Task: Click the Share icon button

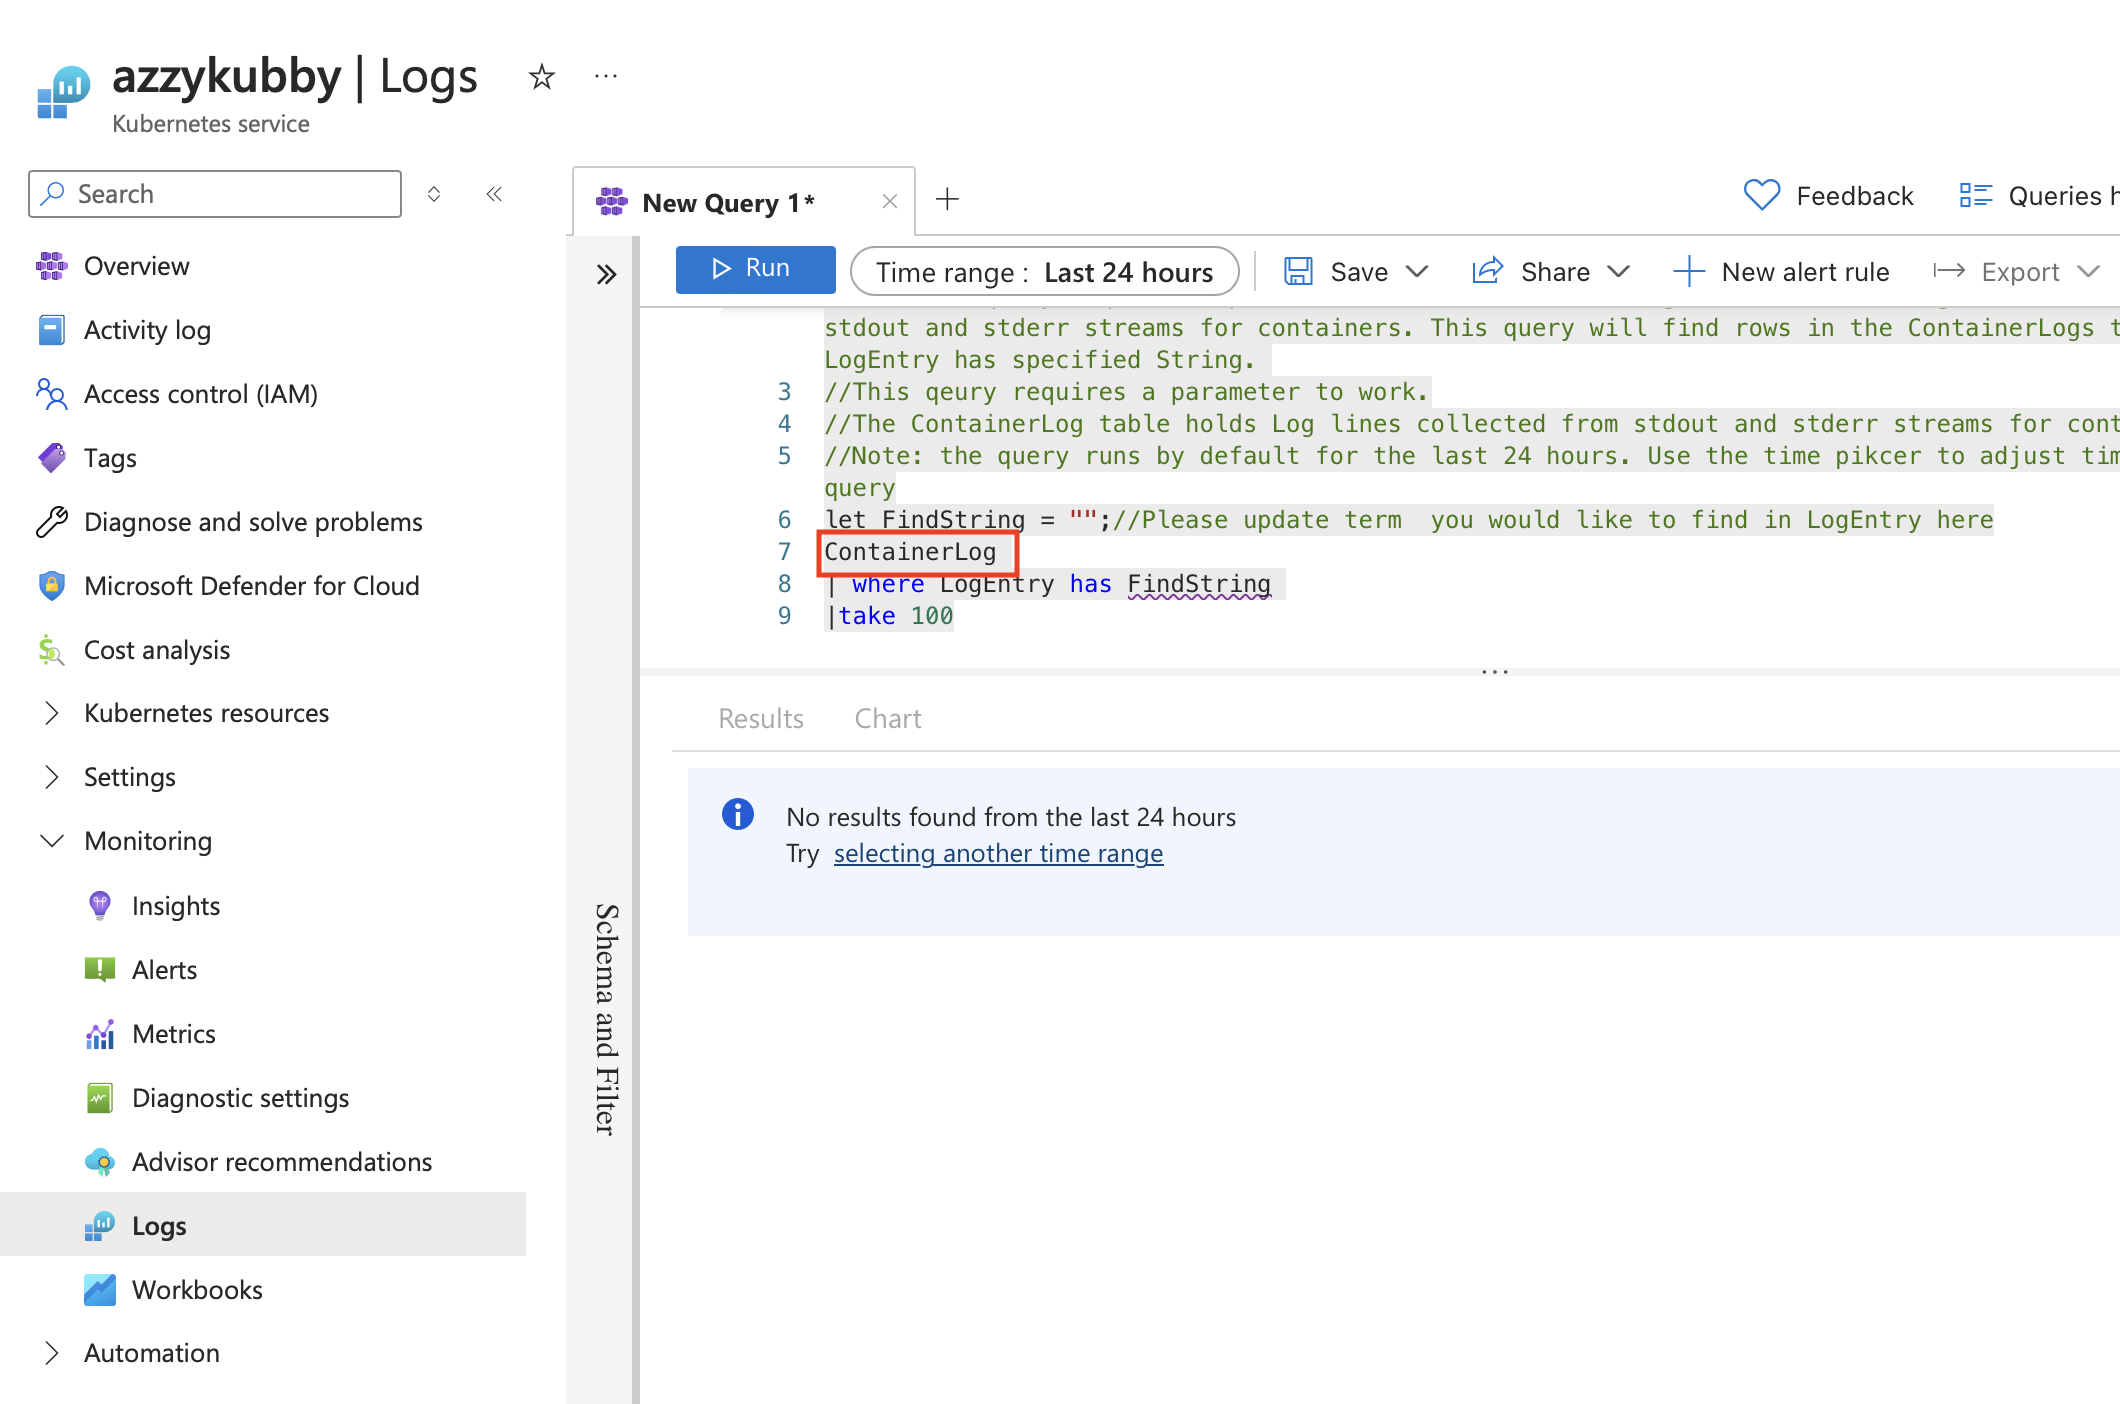Action: click(x=1488, y=271)
